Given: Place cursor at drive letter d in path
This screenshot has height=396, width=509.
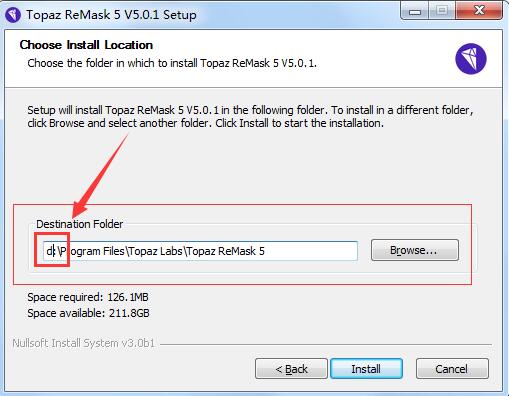Looking at the screenshot, I should pyautogui.click(x=49, y=251).
